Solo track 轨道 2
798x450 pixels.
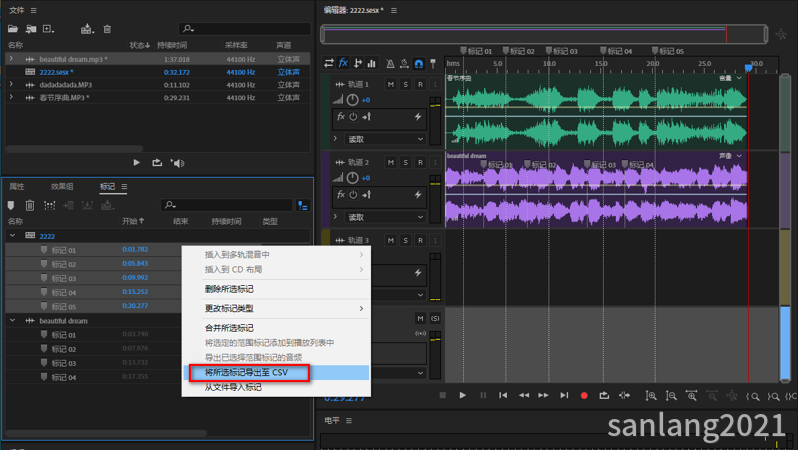[x=406, y=162]
